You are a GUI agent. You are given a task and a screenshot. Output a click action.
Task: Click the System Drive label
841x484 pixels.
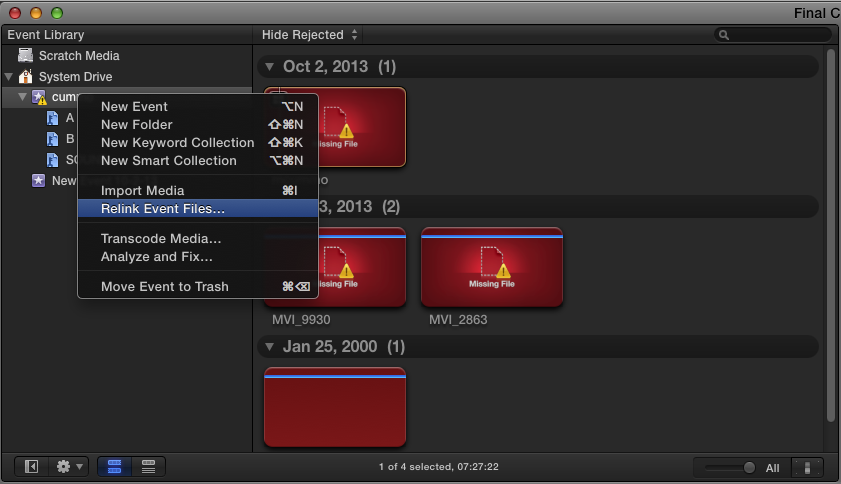coord(76,77)
